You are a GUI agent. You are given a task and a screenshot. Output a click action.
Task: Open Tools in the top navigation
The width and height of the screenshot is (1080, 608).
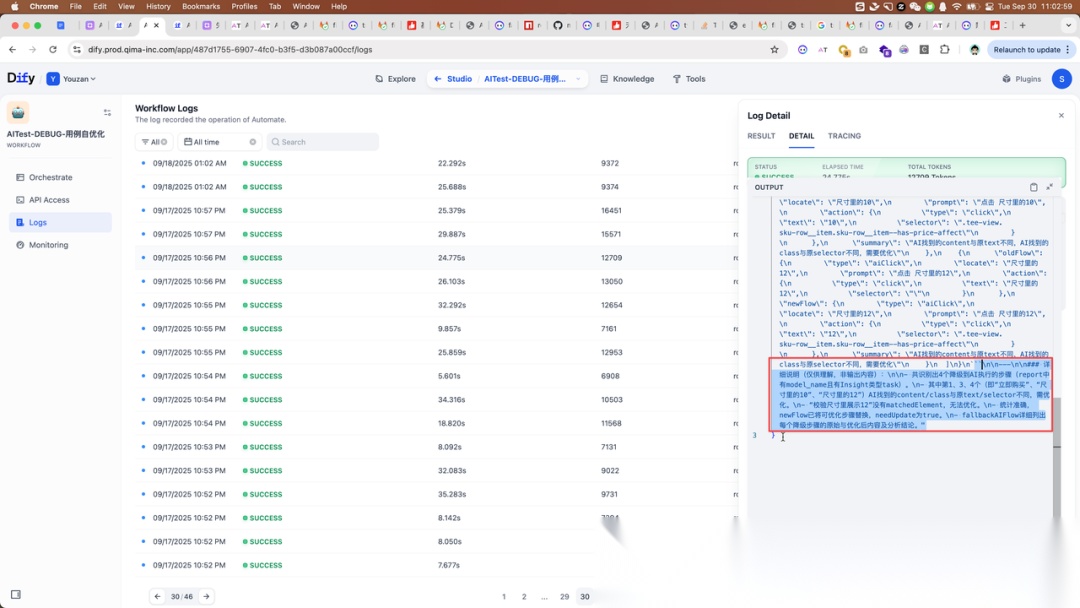tap(689, 79)
